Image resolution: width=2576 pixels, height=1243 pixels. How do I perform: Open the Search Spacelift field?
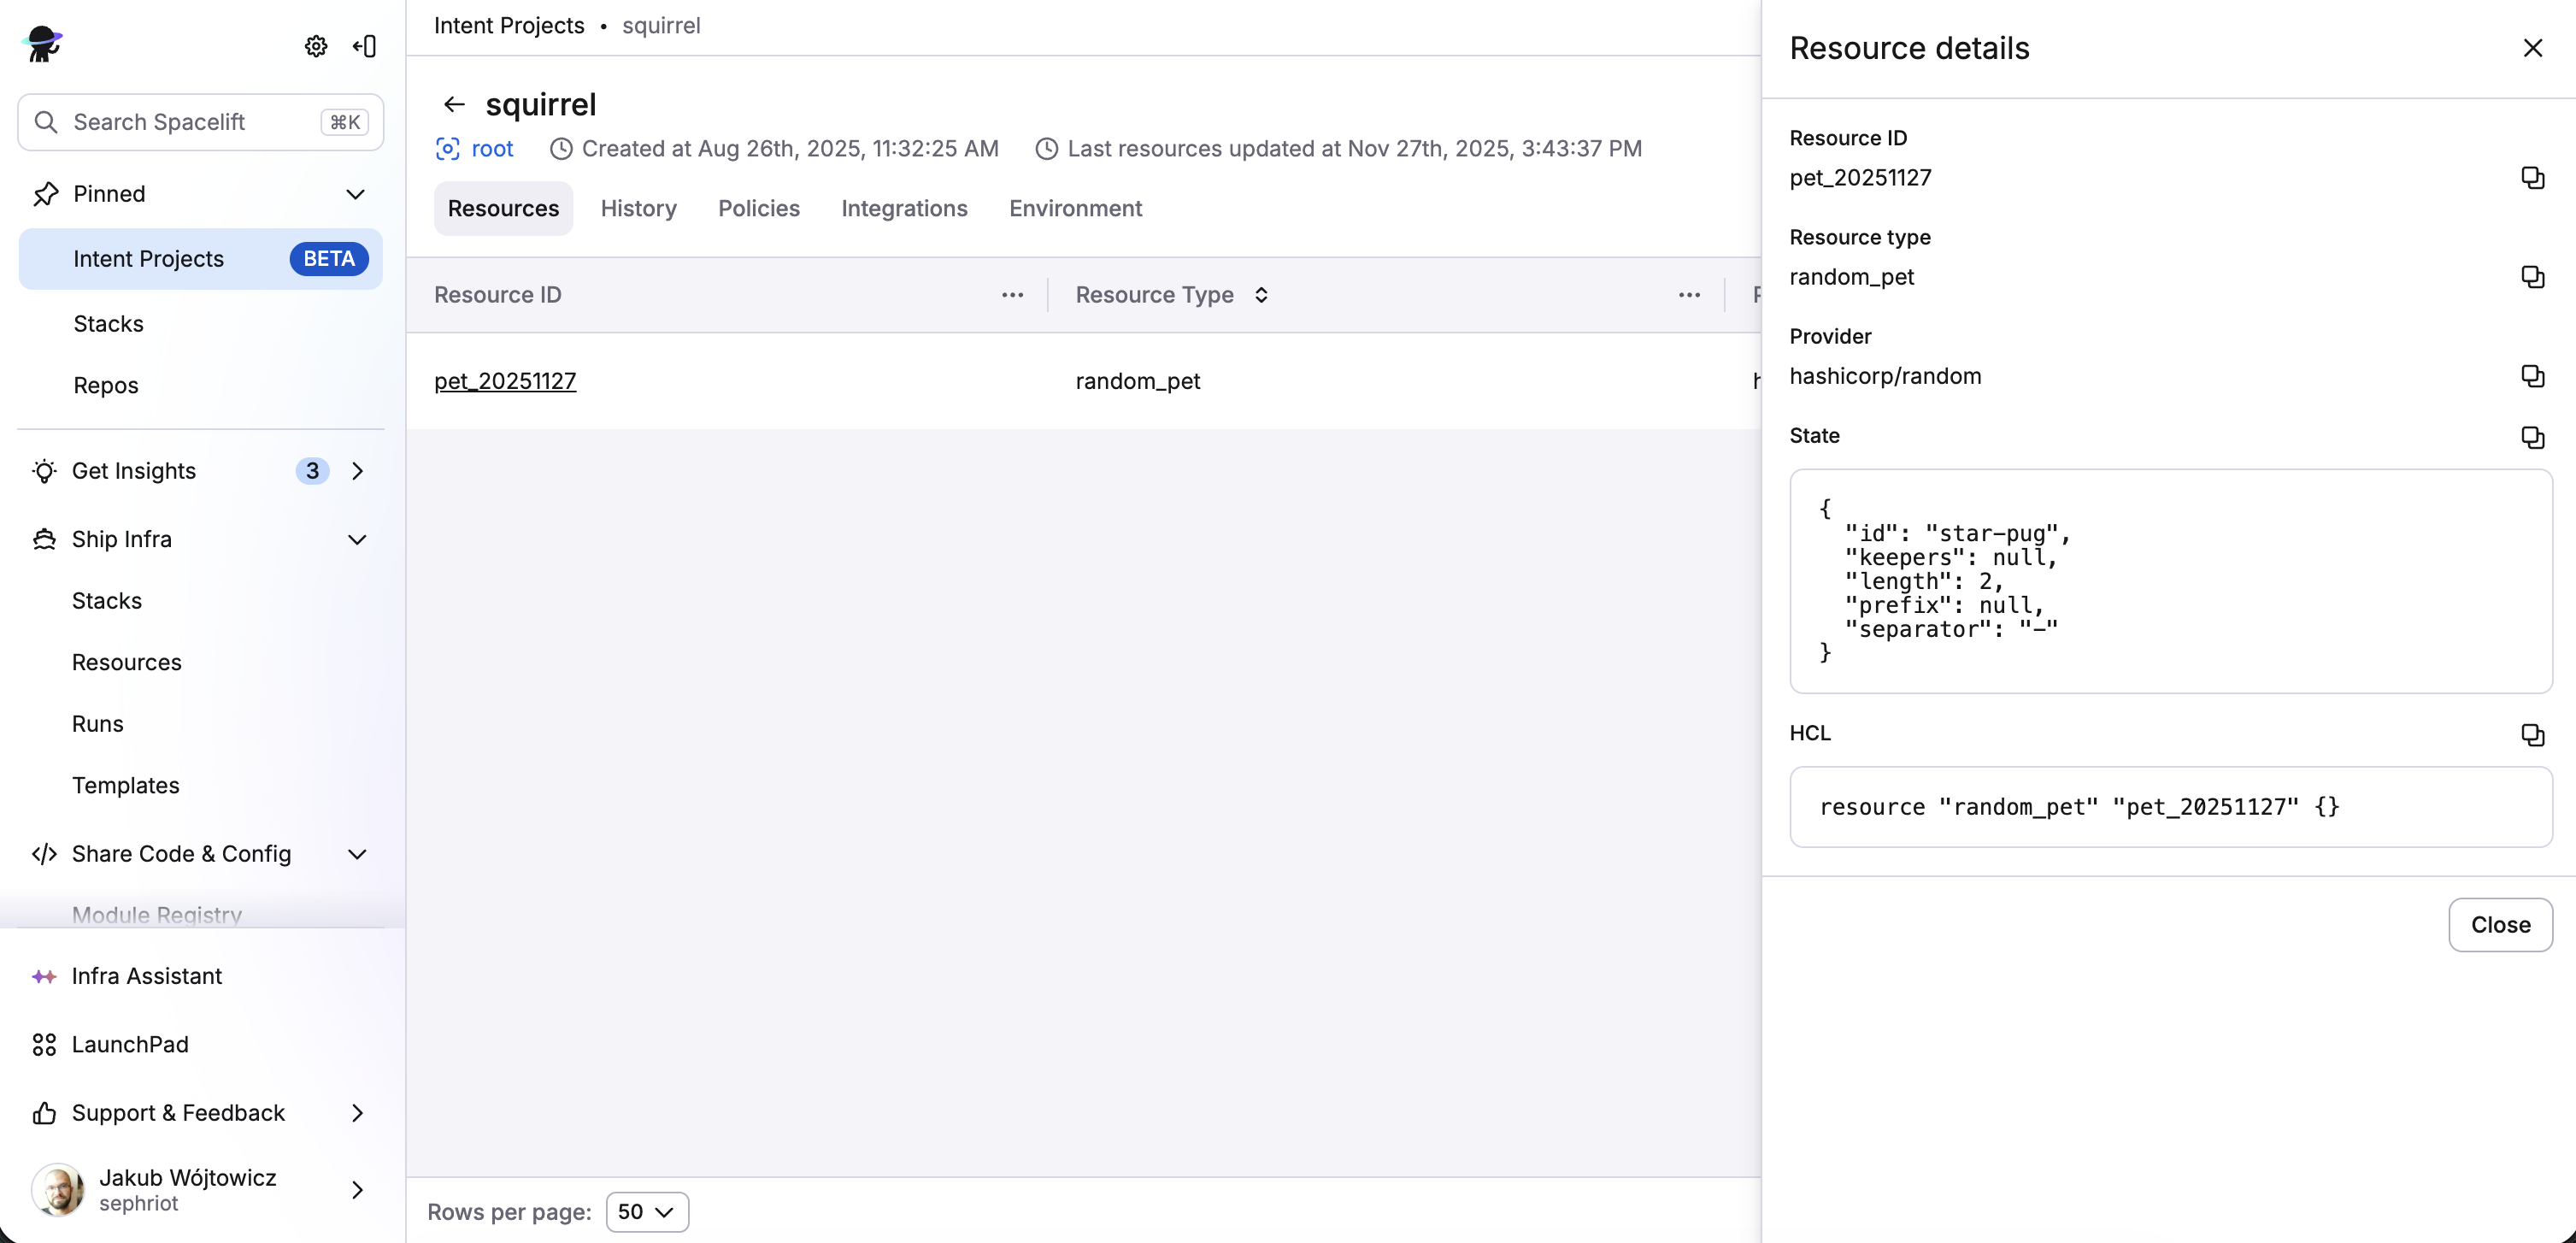[x=199, y=121]
